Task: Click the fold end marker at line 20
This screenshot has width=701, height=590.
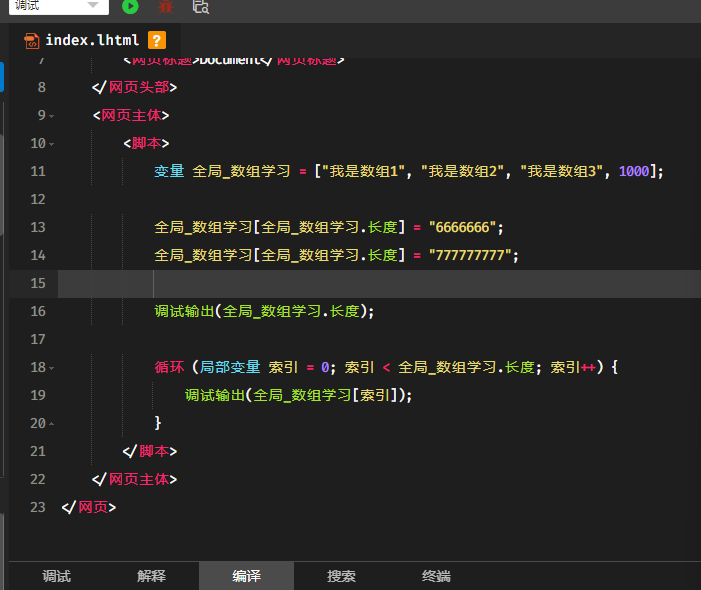Action: point(51,424)
